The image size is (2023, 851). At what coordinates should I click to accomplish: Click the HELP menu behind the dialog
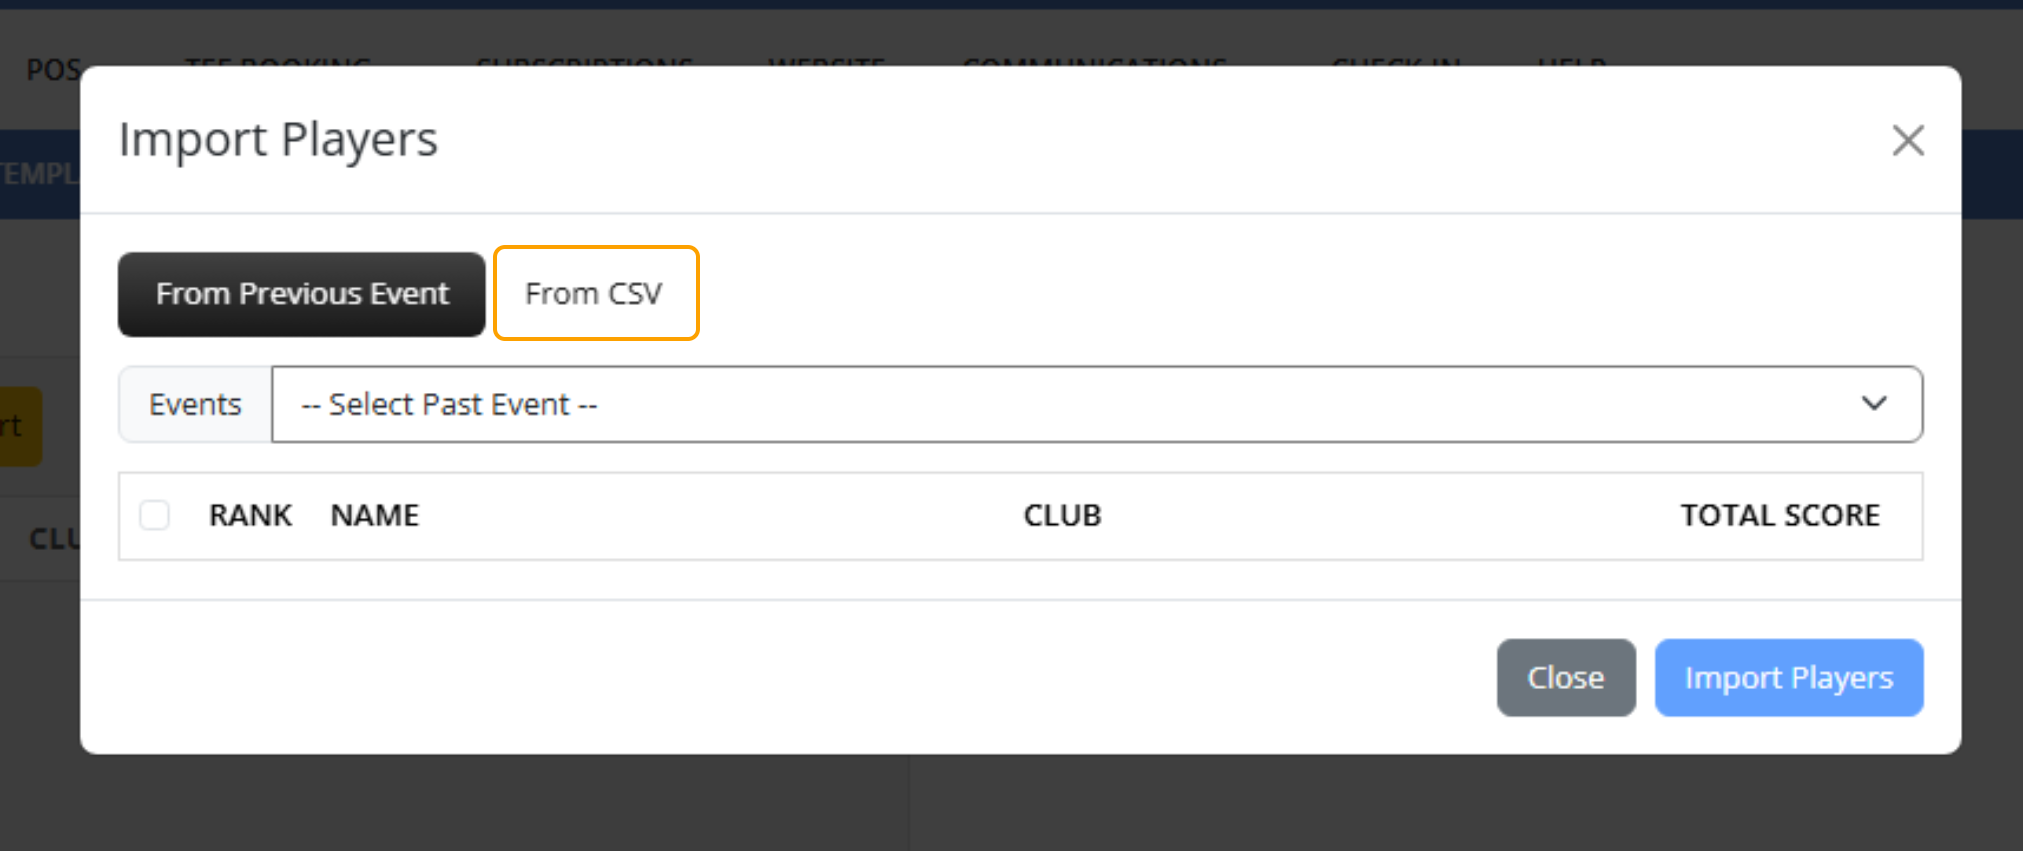point(1571,62)
